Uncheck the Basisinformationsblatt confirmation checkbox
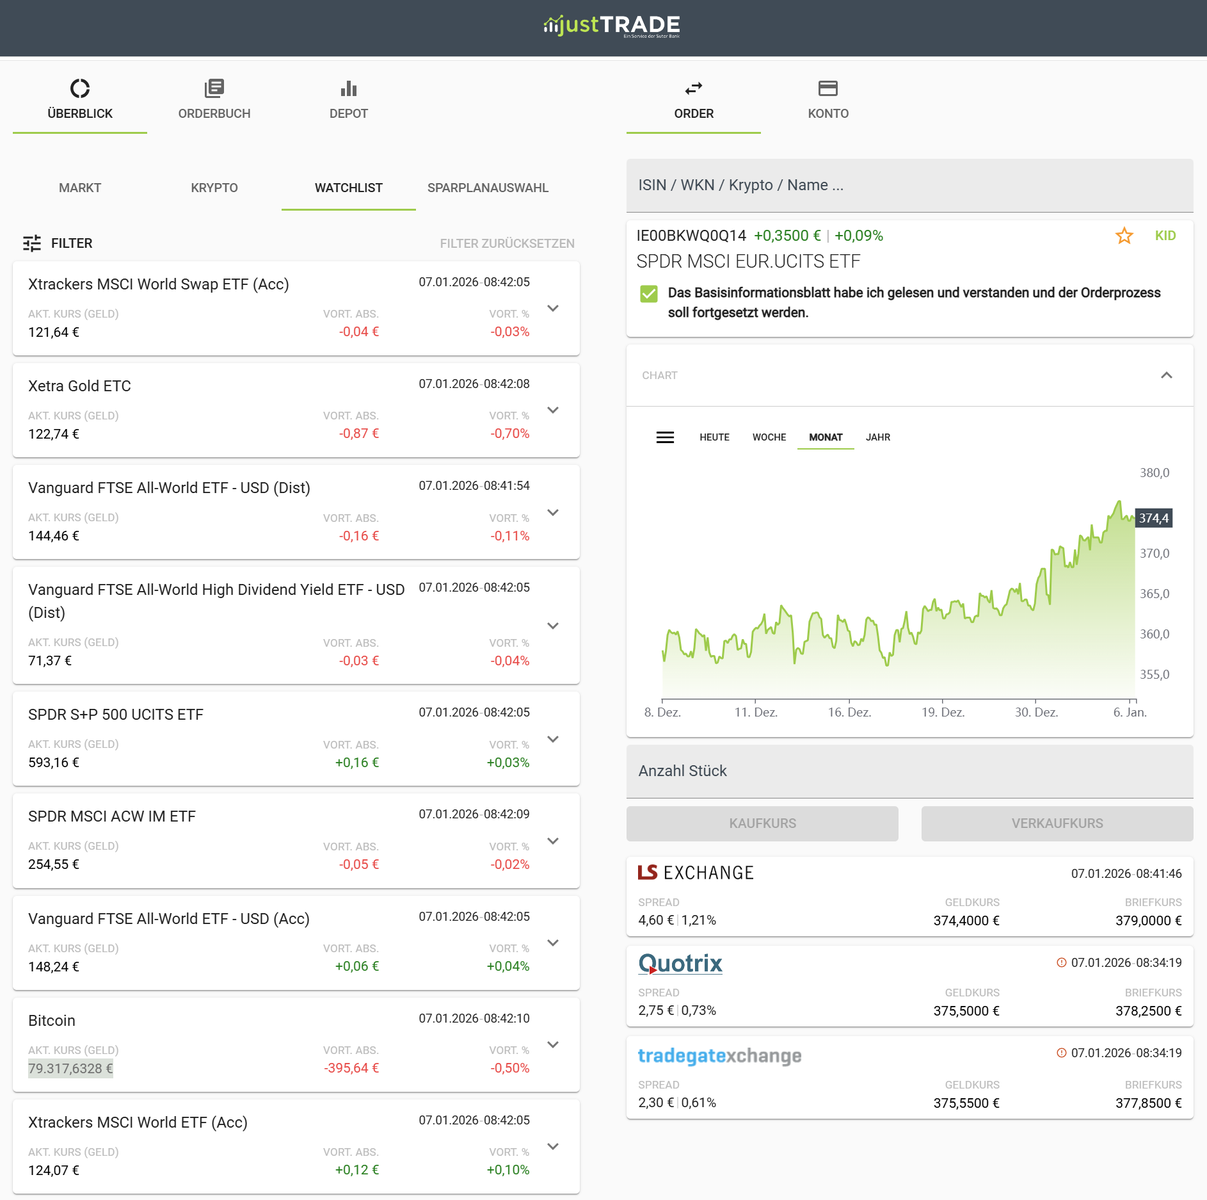Screen dimensions: 1207x1200 point(649,294)
